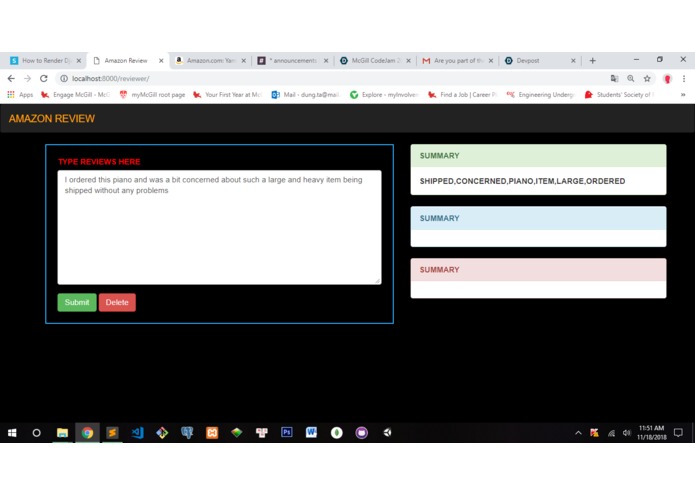Viewport: 695px width, 494px height.
Task: Click the SHIPPED,CONCERNED,PIANO keywords text
Action: pyautogui.click(x=522, y=181)
